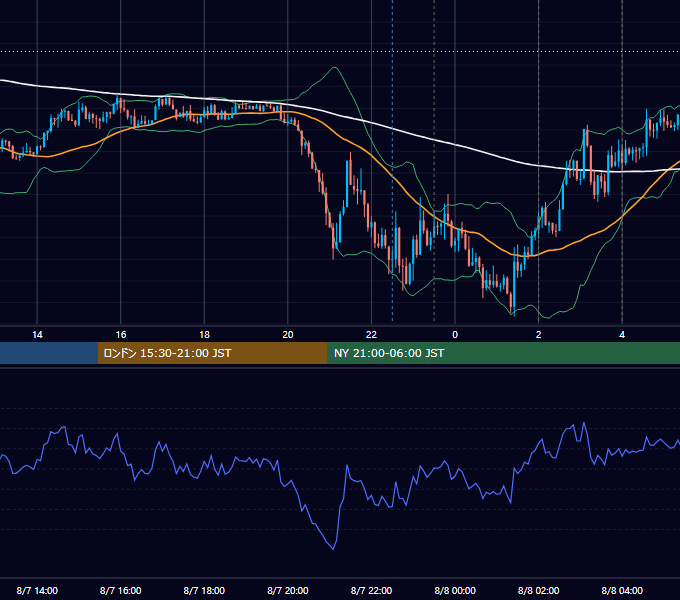
Task: Select the 4 hour axis label
Action: coord(622,335)
